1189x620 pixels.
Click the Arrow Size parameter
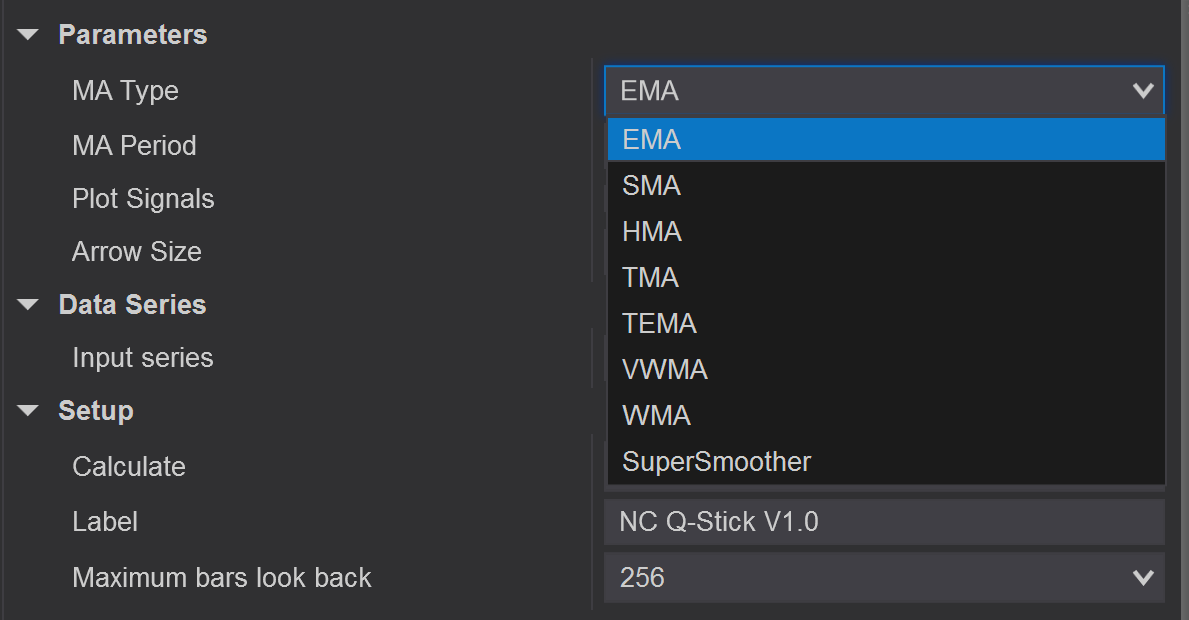tap(136, 251)
